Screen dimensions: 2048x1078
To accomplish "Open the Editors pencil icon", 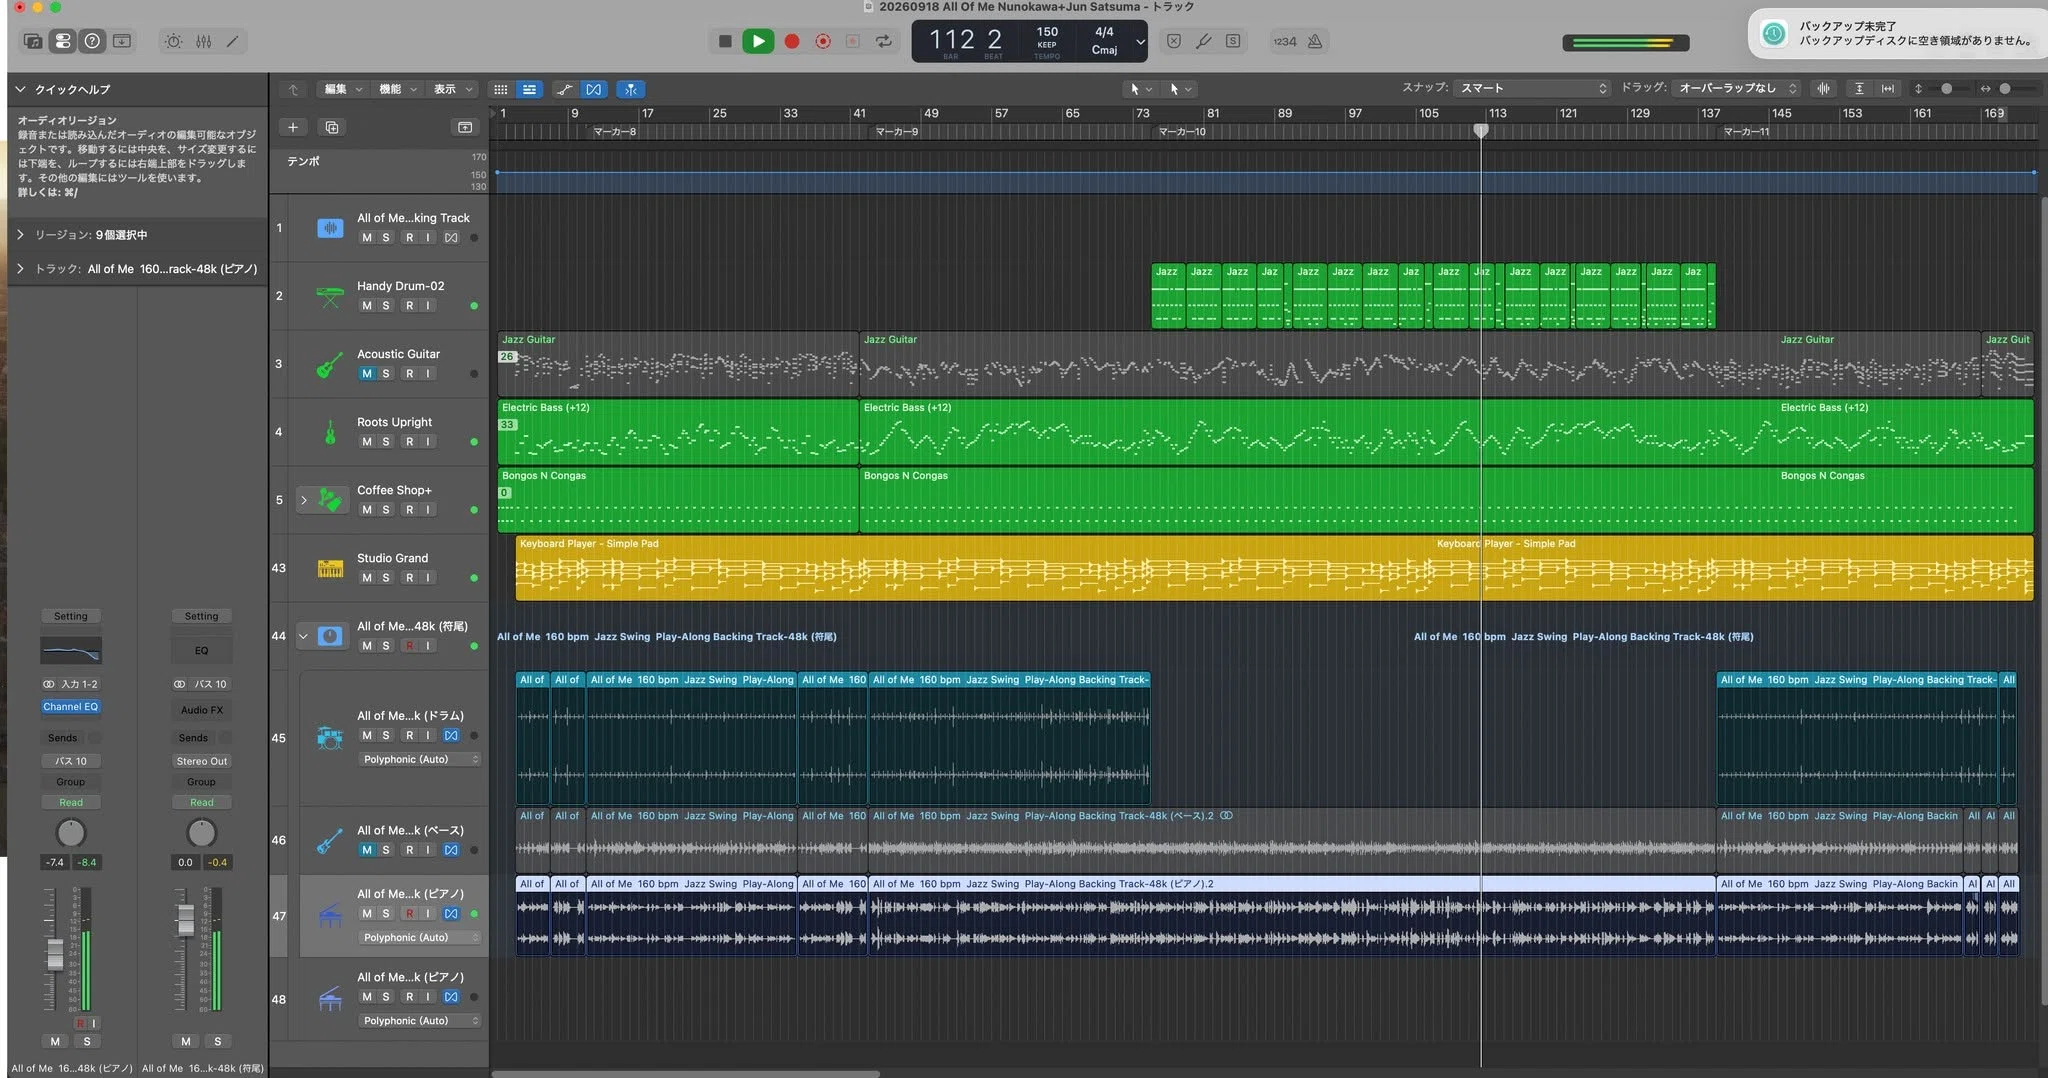I will [x=233, y=41].
